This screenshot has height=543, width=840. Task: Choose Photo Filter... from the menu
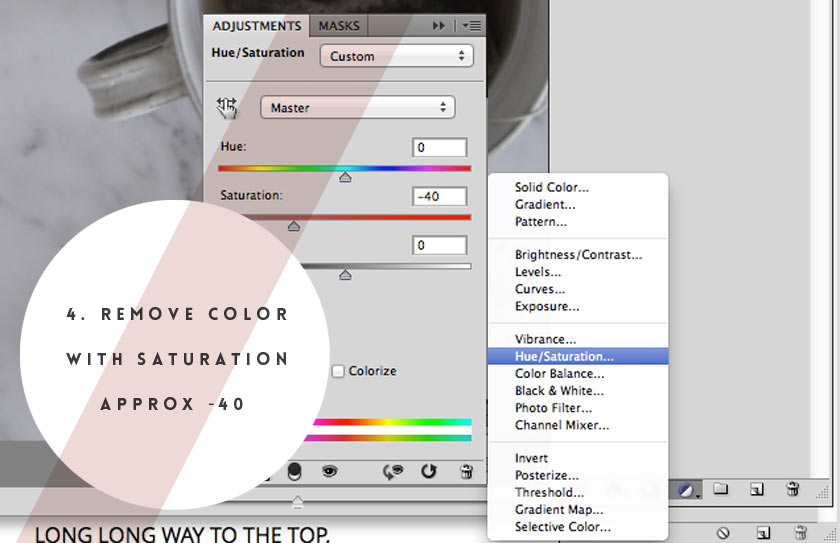coord(578,408)
